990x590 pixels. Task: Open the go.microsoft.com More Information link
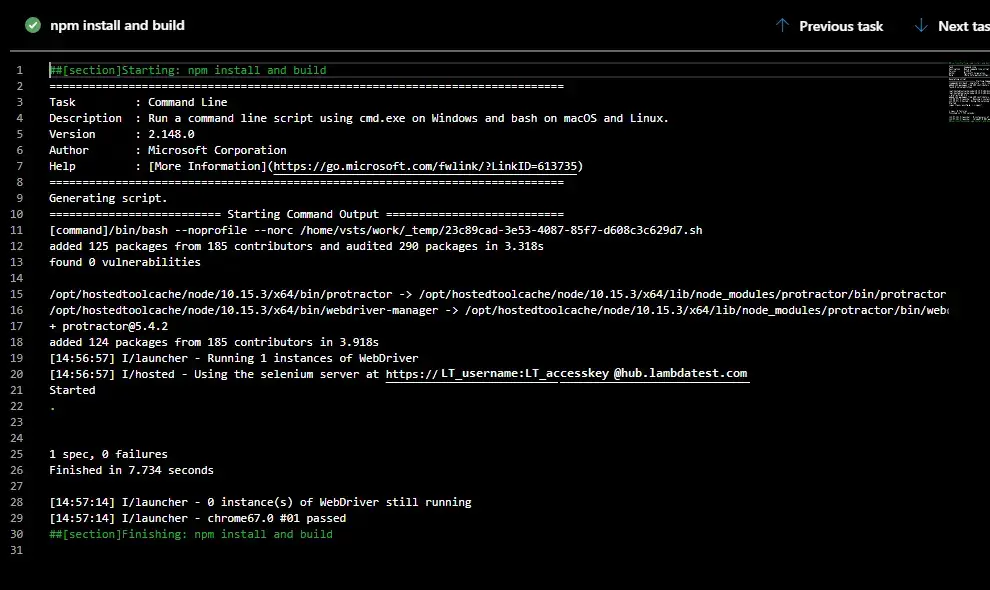tap(426, 166)
